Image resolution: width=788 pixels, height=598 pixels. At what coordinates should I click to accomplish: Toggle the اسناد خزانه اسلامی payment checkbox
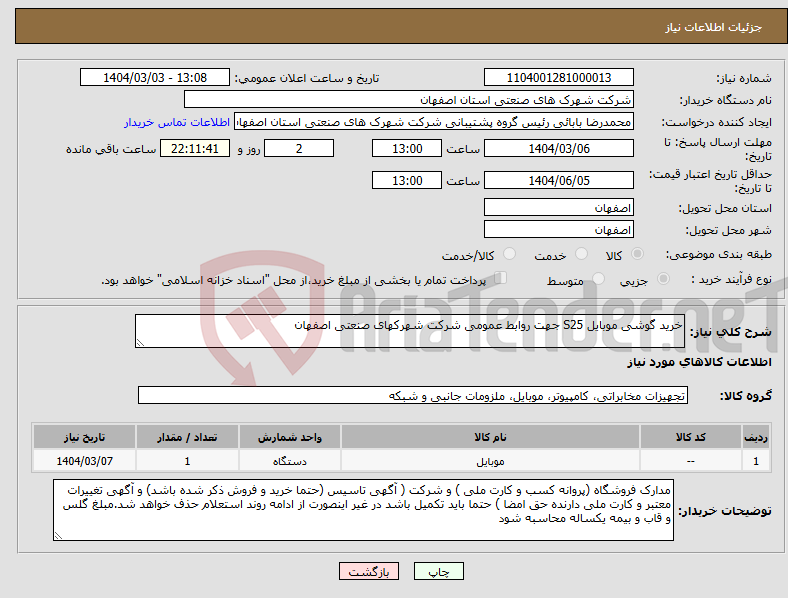pos(501,278)
